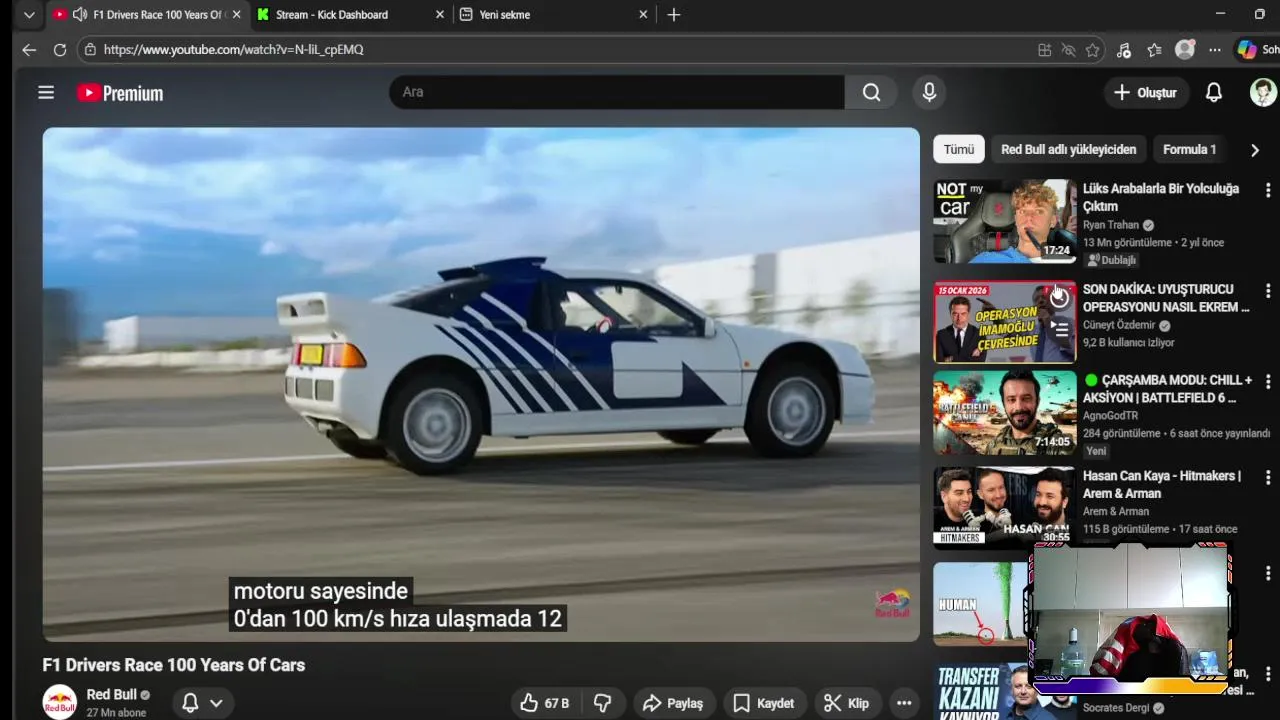The image size is (1280, 720).
Task: Like the video with thumbs up 67 B
Action: pyautogui.click(x=545, y=703)
